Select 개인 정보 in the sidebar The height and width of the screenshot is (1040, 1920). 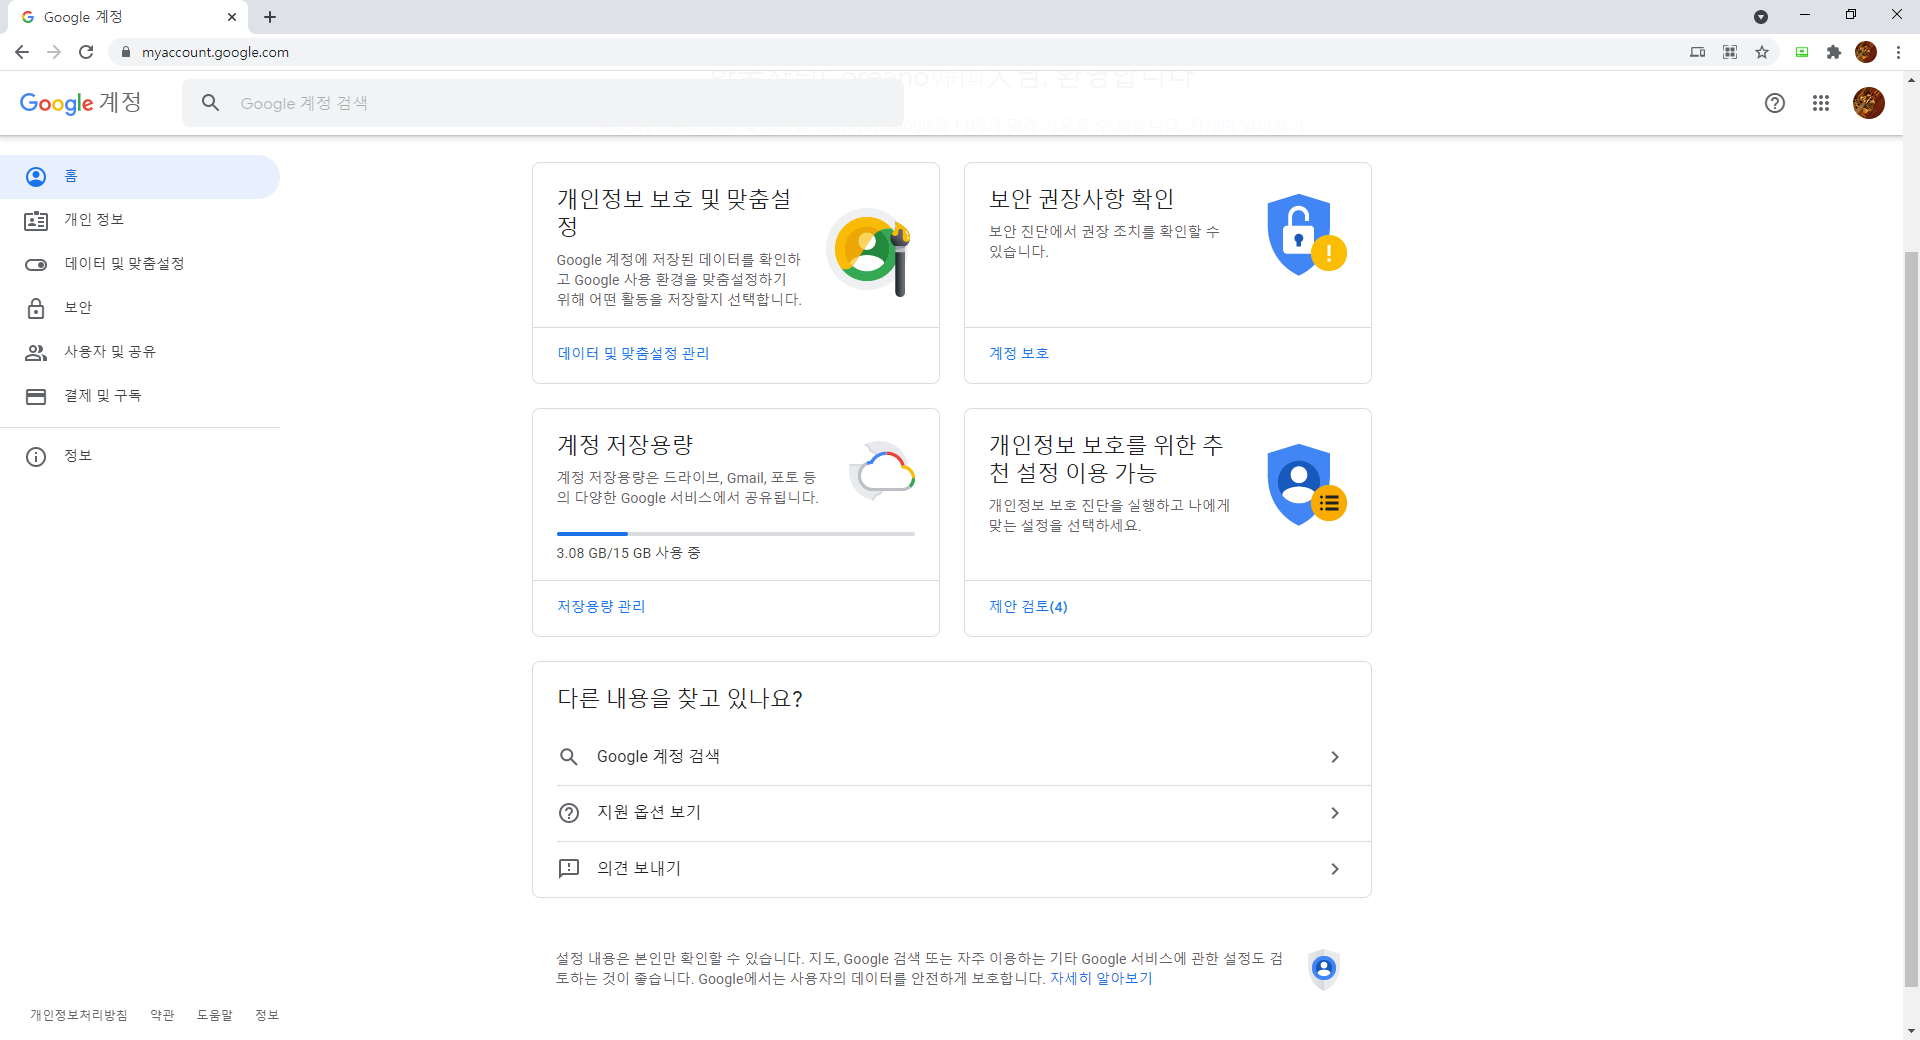pyautogui.click(x=140, y=221)
